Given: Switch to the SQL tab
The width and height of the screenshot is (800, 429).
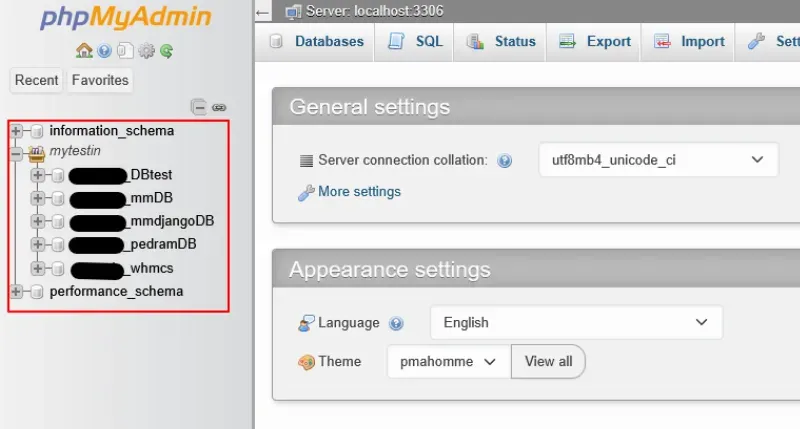Looking at the screenshot, I should click(x=414, y=41).
